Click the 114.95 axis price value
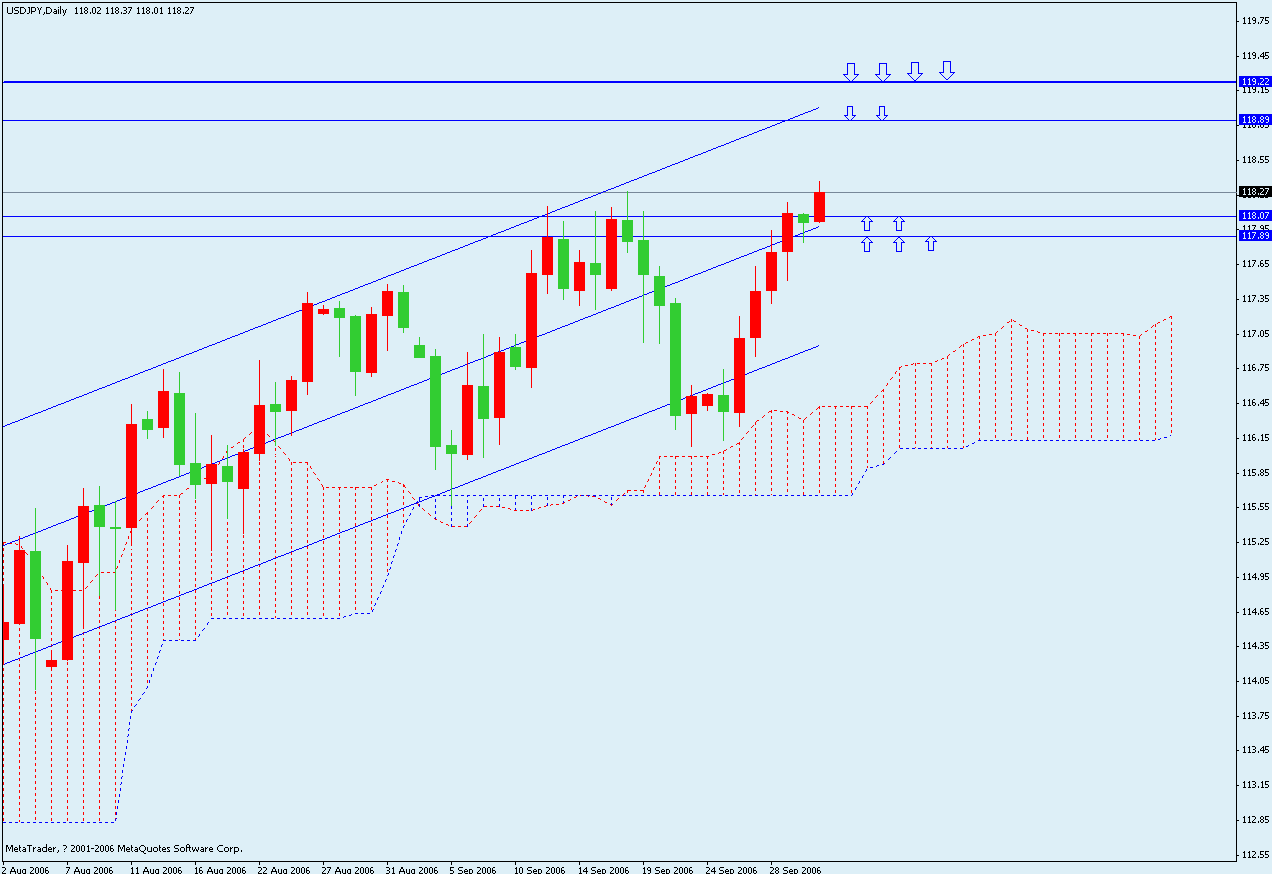 click(x=1255, y=577)
